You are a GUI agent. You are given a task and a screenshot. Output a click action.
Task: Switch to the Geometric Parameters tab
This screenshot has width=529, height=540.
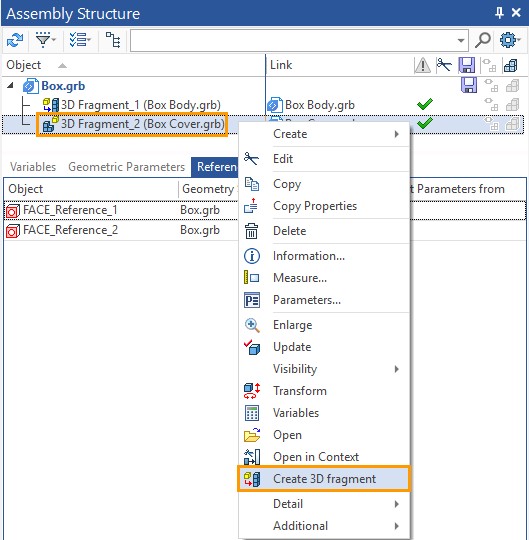point(126,167)
